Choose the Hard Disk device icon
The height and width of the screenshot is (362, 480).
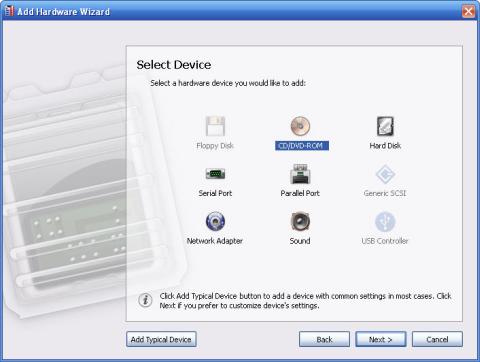coord(385,126)
